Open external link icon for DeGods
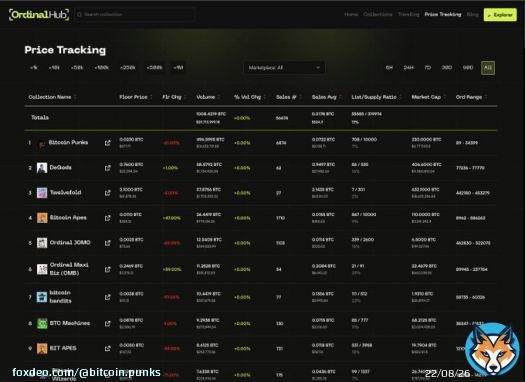This screenshot has height=382, width=525. click(x=107, y=168)
